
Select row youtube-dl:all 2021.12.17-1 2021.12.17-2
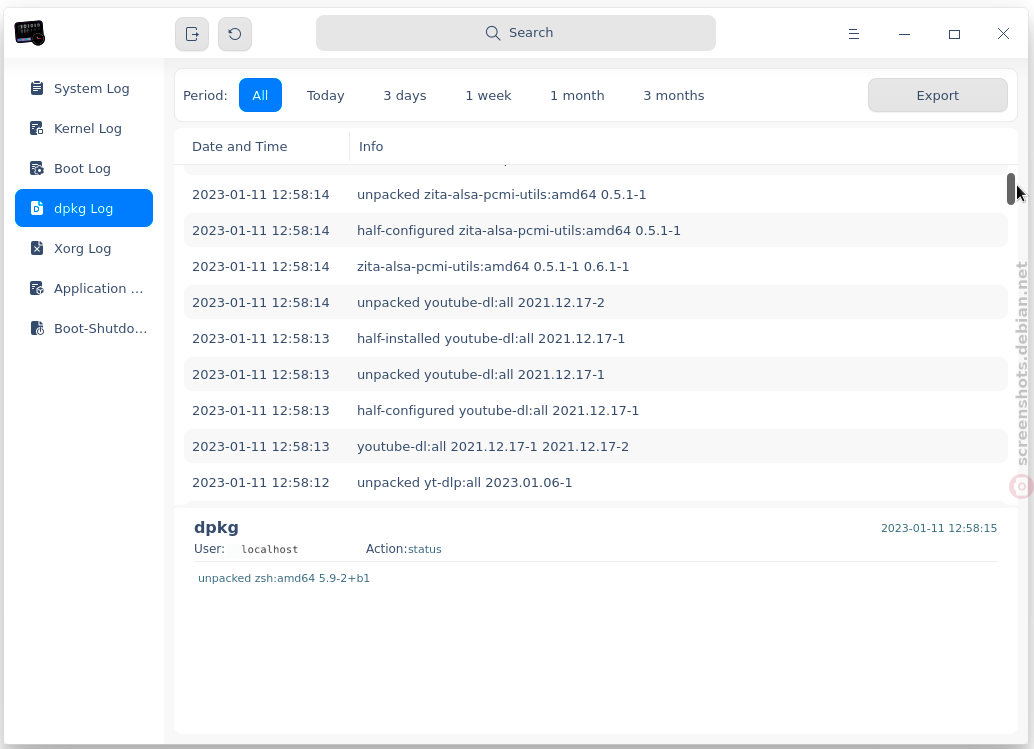click(x=595, y=446)
